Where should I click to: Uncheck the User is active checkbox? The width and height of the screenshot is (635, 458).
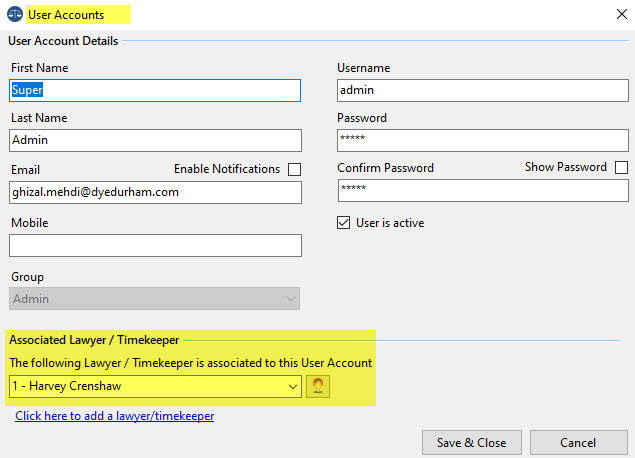pyautogui.click(x=343, y=223)
